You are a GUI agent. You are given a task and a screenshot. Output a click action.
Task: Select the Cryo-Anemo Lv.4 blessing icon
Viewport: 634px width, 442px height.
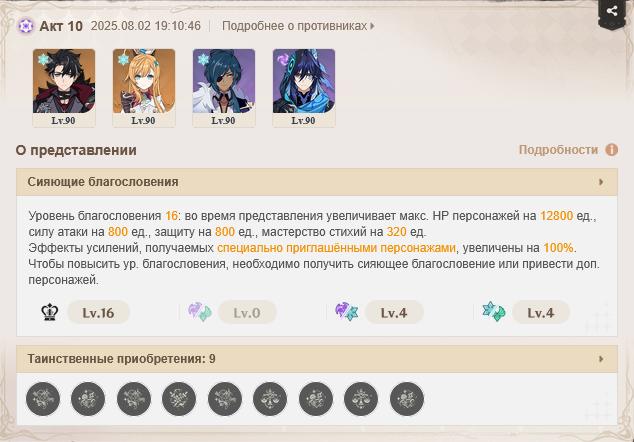click(x=494, y=312)
